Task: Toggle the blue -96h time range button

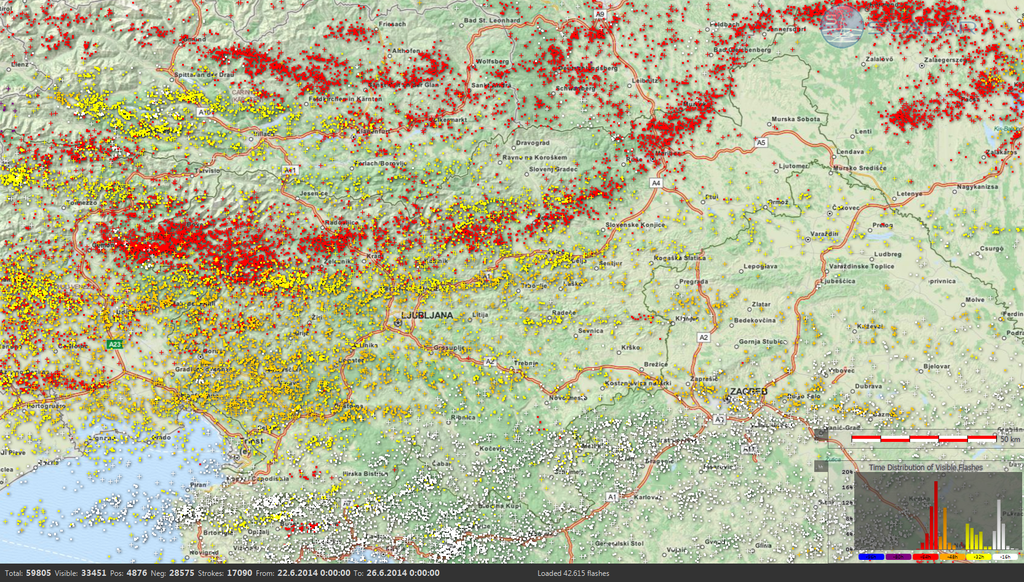Action: click(x=871, y=557)
